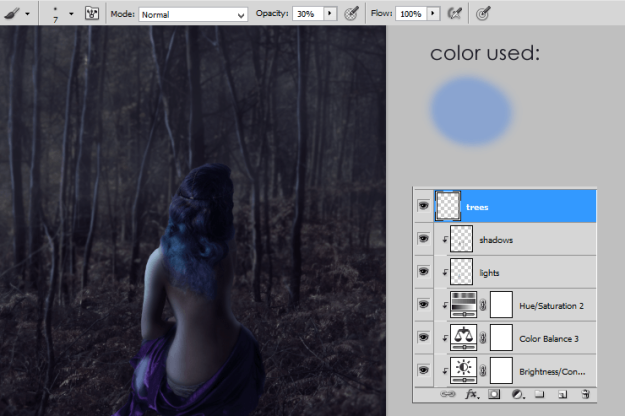
Task: Click mask link icon on Brightness/Contrast
Action: tap(483, 371)
